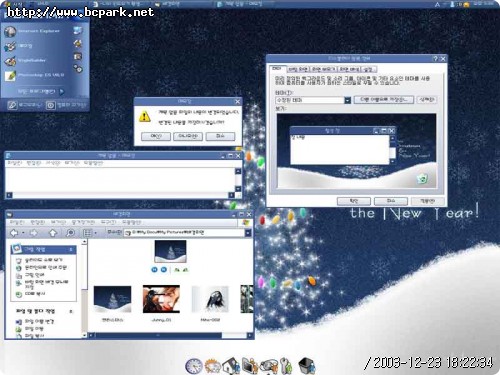Click Cancel in the Notepad save prompt

tap(220, 136)
